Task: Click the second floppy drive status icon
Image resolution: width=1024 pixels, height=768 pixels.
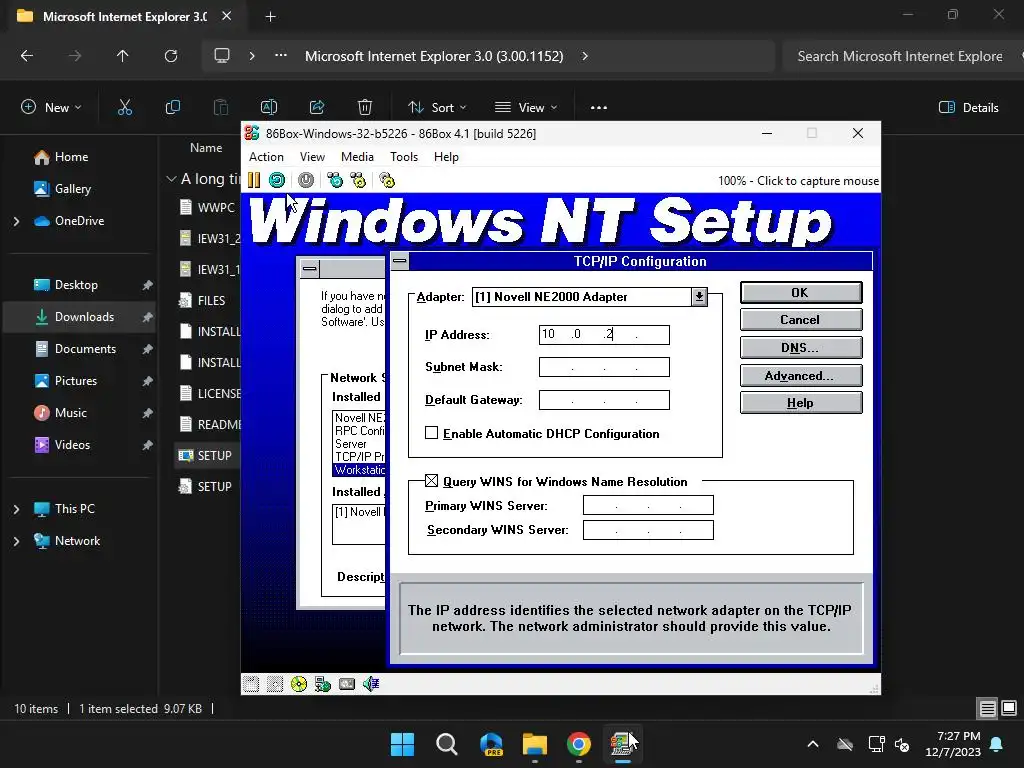Action: point(275,684)
